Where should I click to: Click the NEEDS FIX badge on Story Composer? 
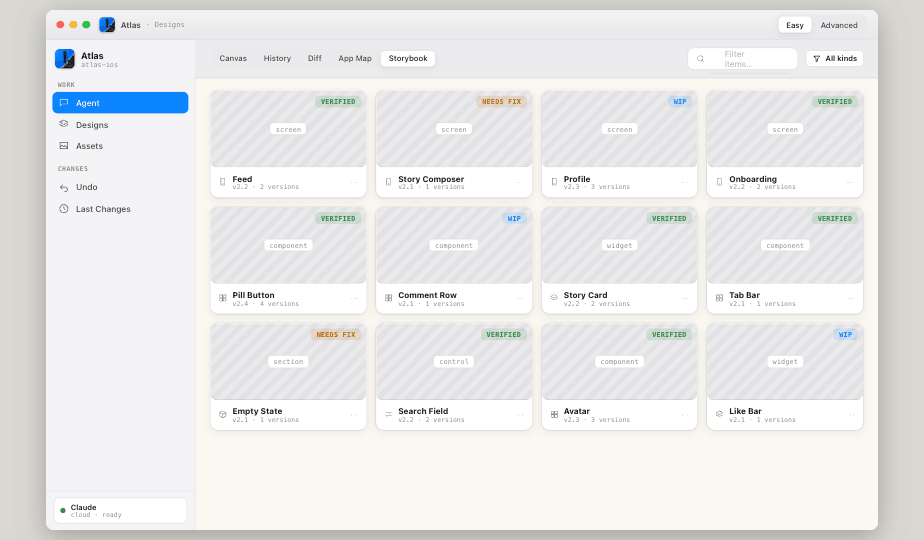[x=501, y=102]
